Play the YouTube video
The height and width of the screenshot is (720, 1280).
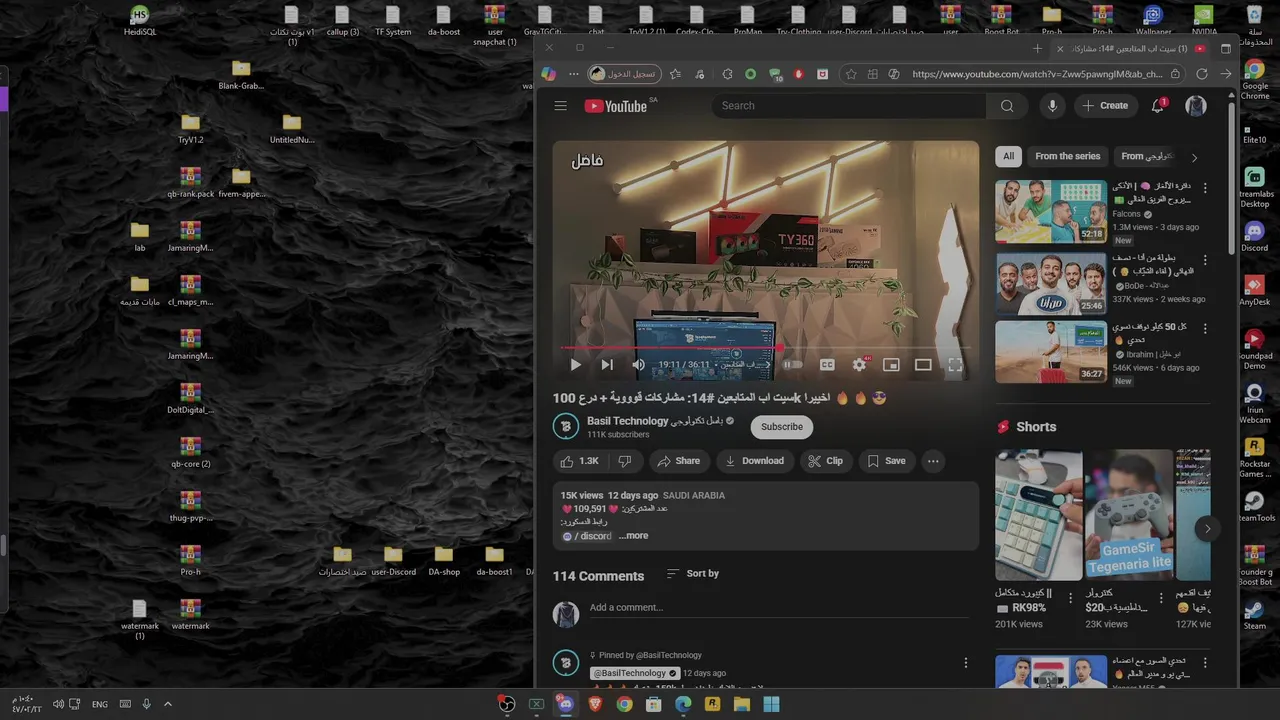coord(575,365)
